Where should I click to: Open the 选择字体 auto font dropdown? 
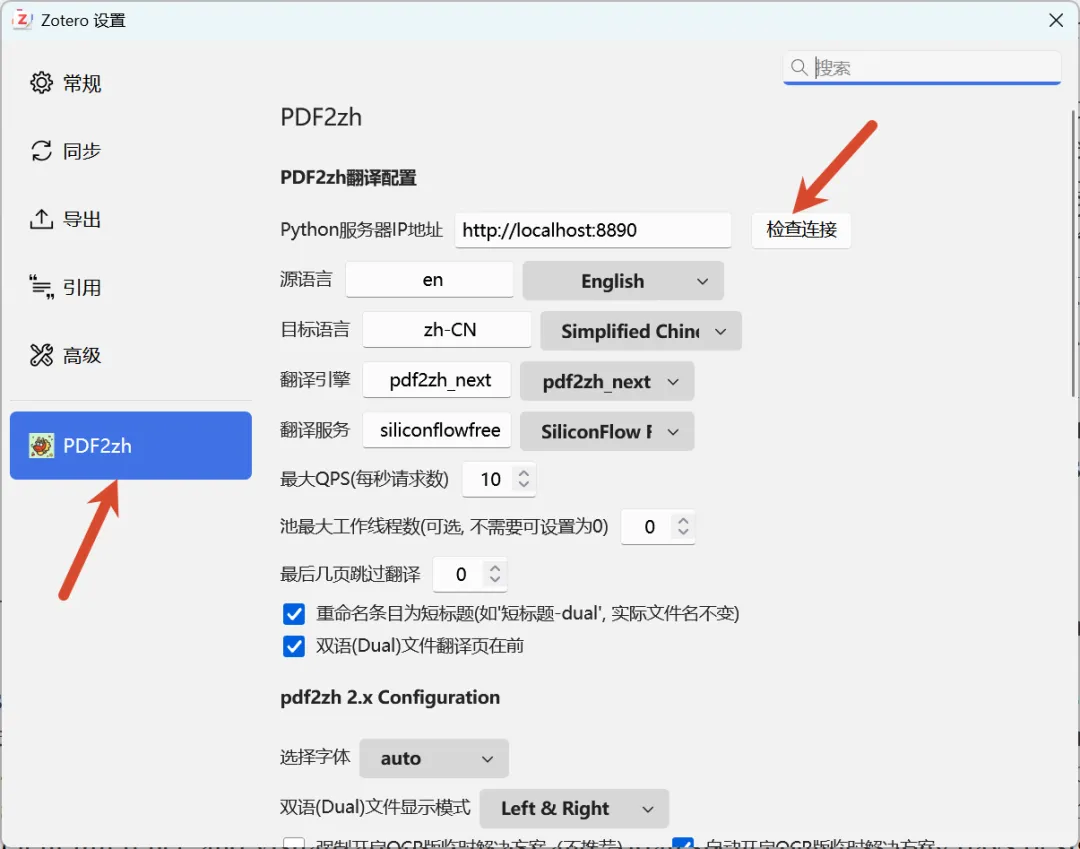coord(434,758)
